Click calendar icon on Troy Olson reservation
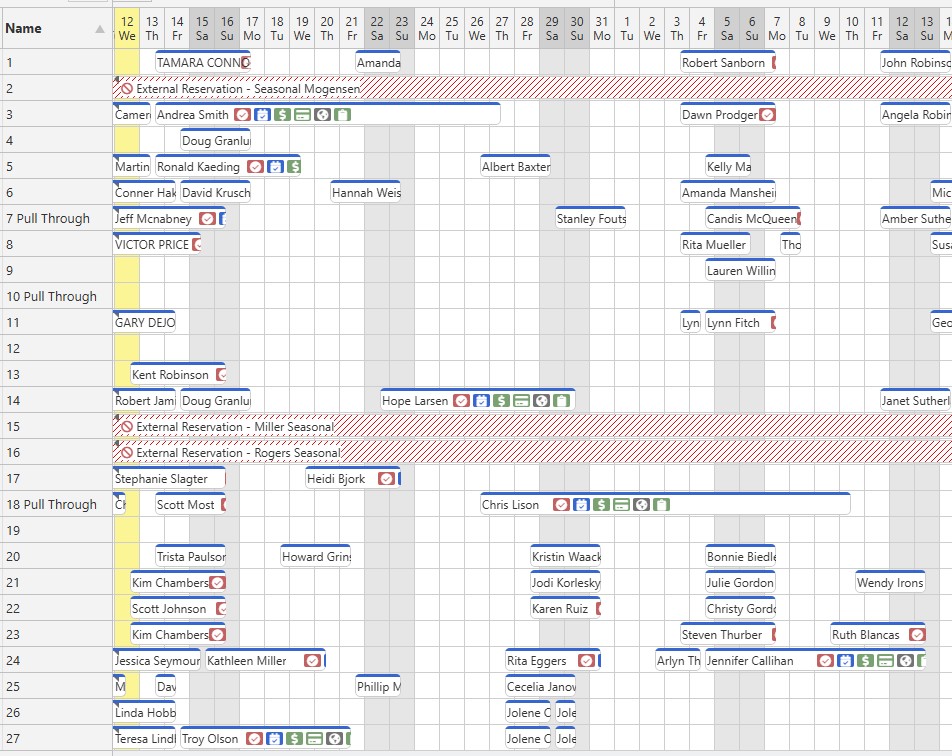 [274, 739]
